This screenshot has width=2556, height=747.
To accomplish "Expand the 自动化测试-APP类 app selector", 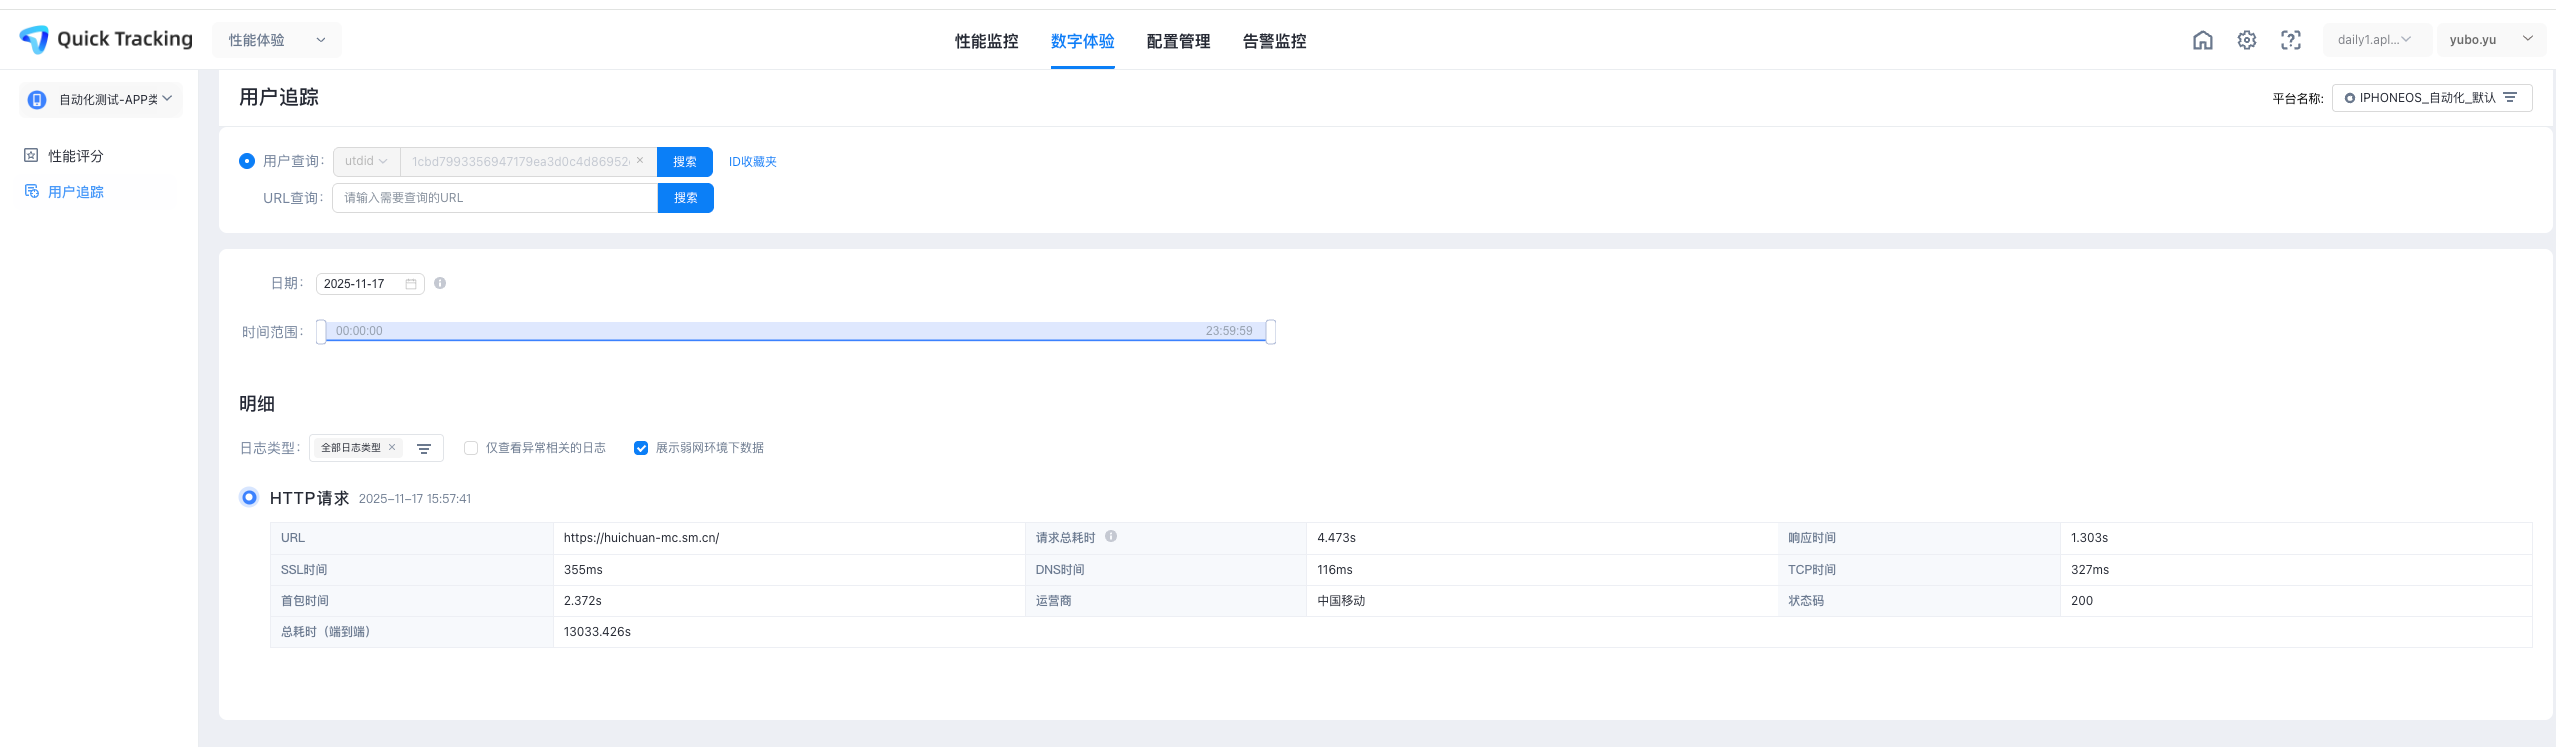I will coord(101,99).
